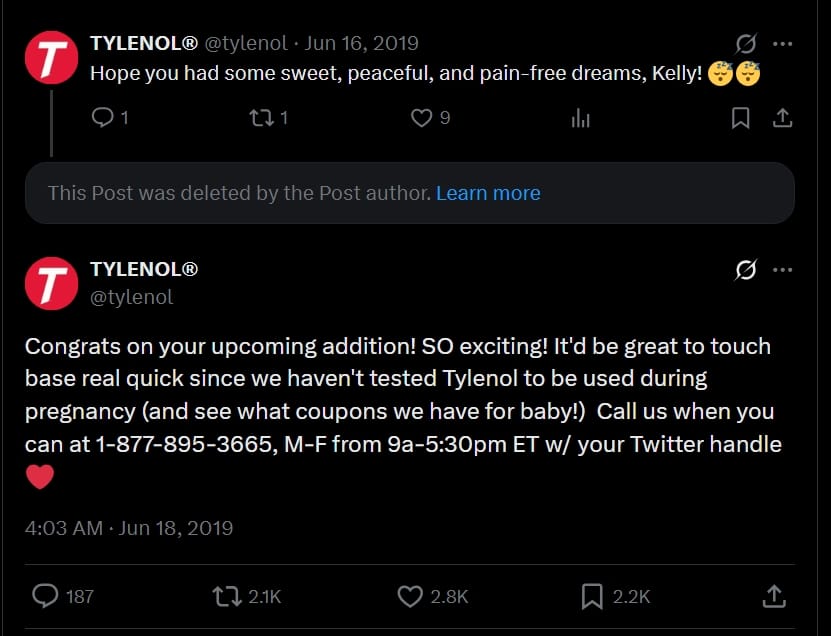Click Grok icon on the main Tylenol post

click(746, 270)
